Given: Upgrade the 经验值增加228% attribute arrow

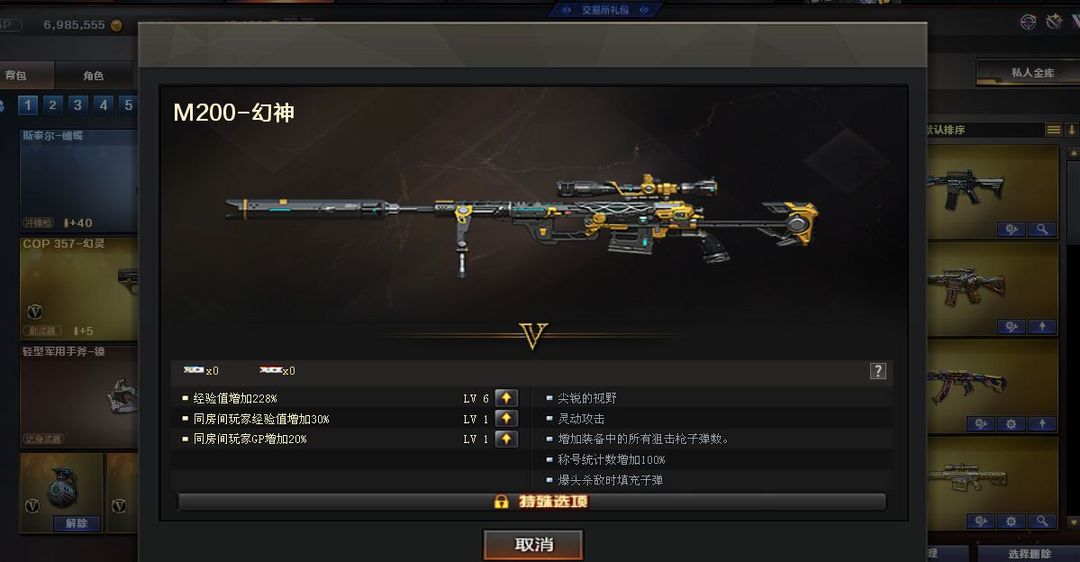Looking at the screenshot, I should point(506,398).
